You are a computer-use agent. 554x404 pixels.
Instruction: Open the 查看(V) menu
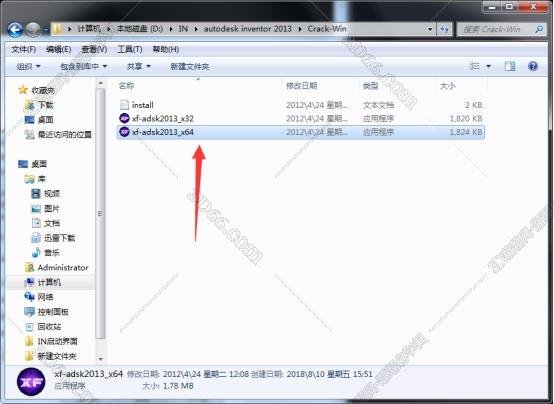click(94, 49)
